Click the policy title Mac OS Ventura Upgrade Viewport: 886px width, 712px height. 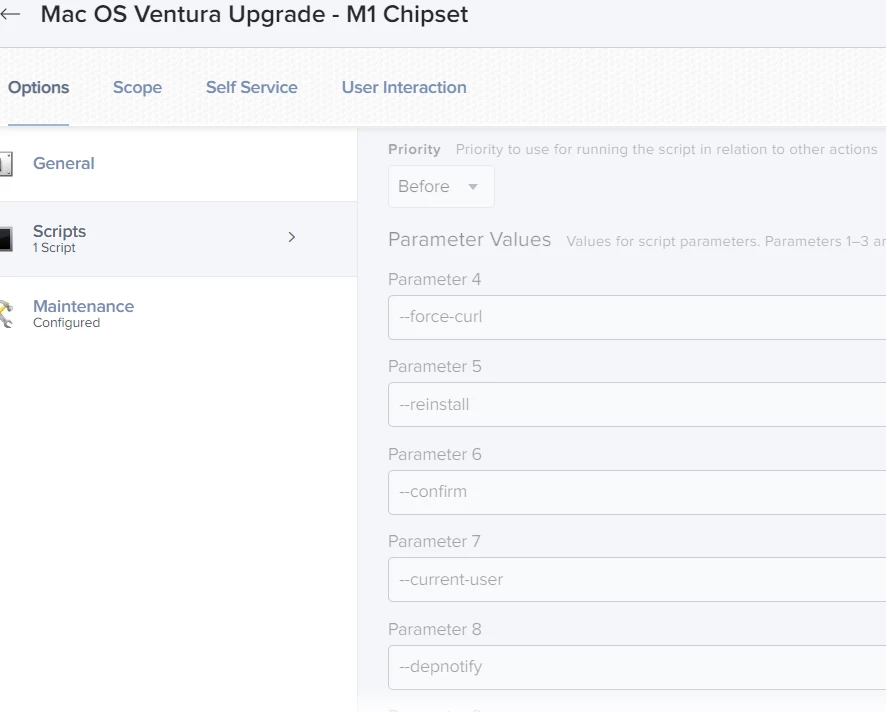tap(254, 14)
